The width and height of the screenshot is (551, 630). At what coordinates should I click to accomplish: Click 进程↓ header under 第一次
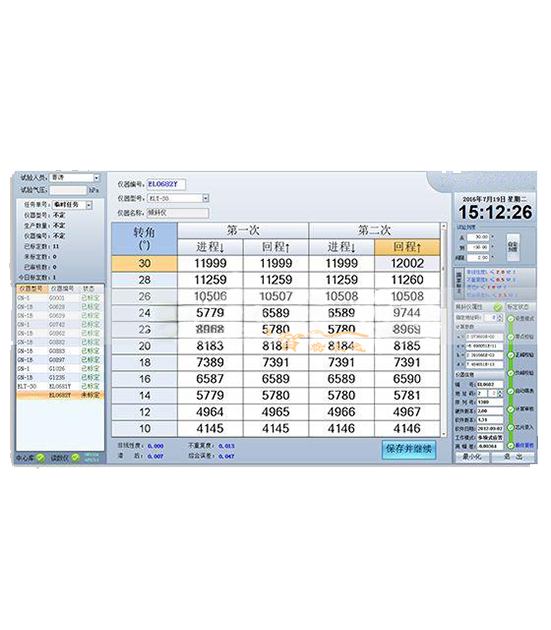pos(210,247)
